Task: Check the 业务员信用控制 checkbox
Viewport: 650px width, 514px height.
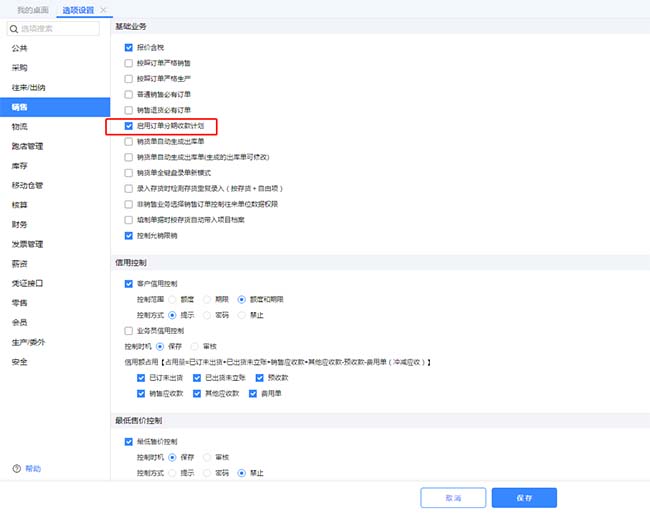Action: (128, 330)
